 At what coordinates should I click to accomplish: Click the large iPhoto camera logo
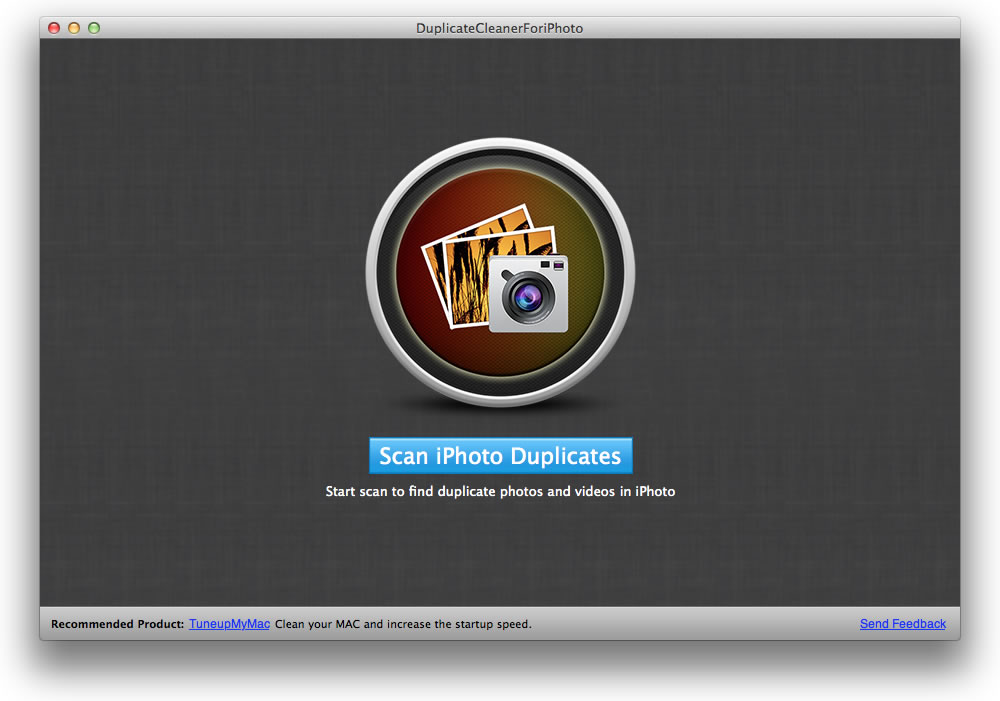click(501, 272)
